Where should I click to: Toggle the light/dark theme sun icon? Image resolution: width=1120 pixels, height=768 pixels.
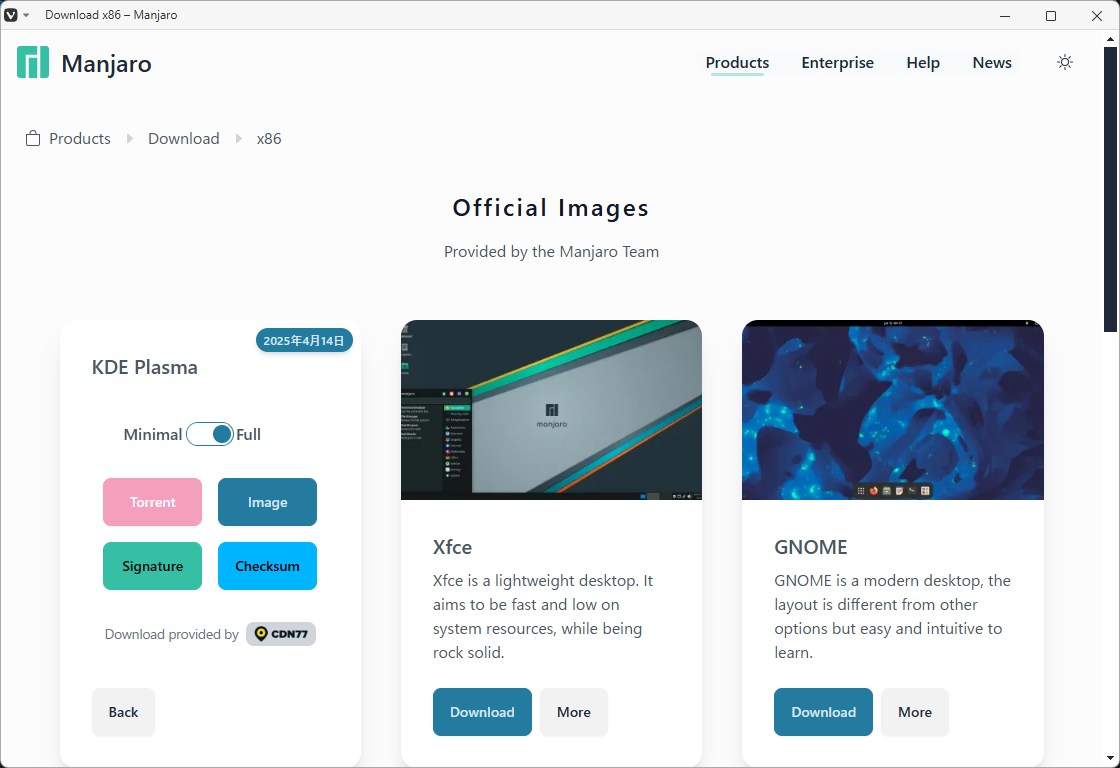(x=1064, y=62)
